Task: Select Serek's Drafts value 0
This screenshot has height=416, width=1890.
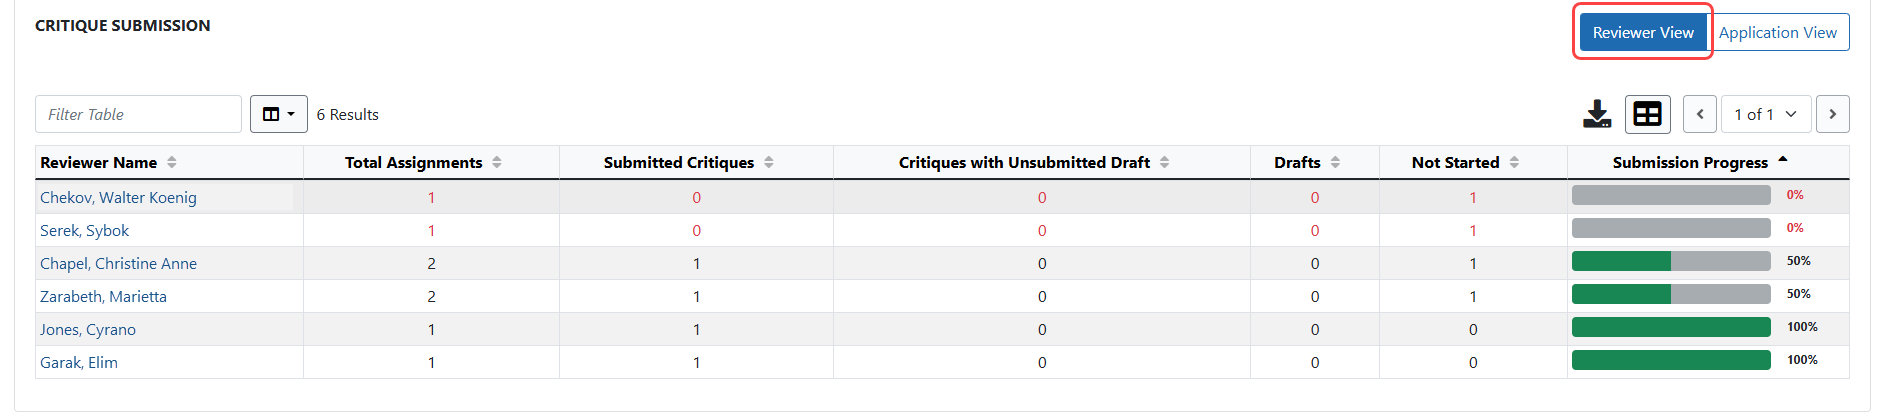Action: [1315, 230]
